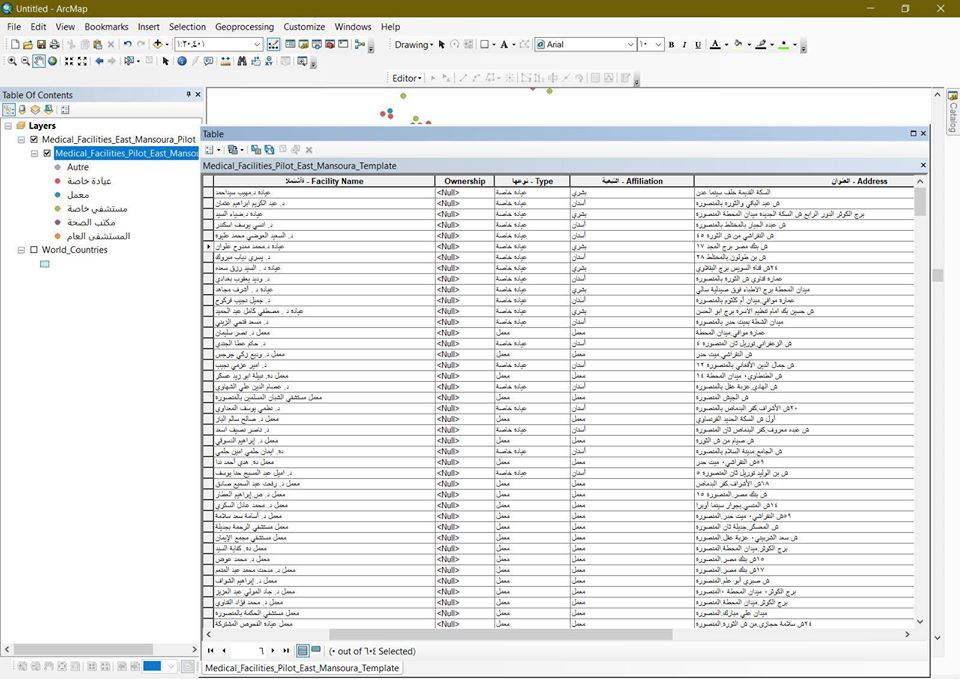The width and height of the screenshot is (960, 679).
Task: Click the Add Data button
Action: point(157,44)
